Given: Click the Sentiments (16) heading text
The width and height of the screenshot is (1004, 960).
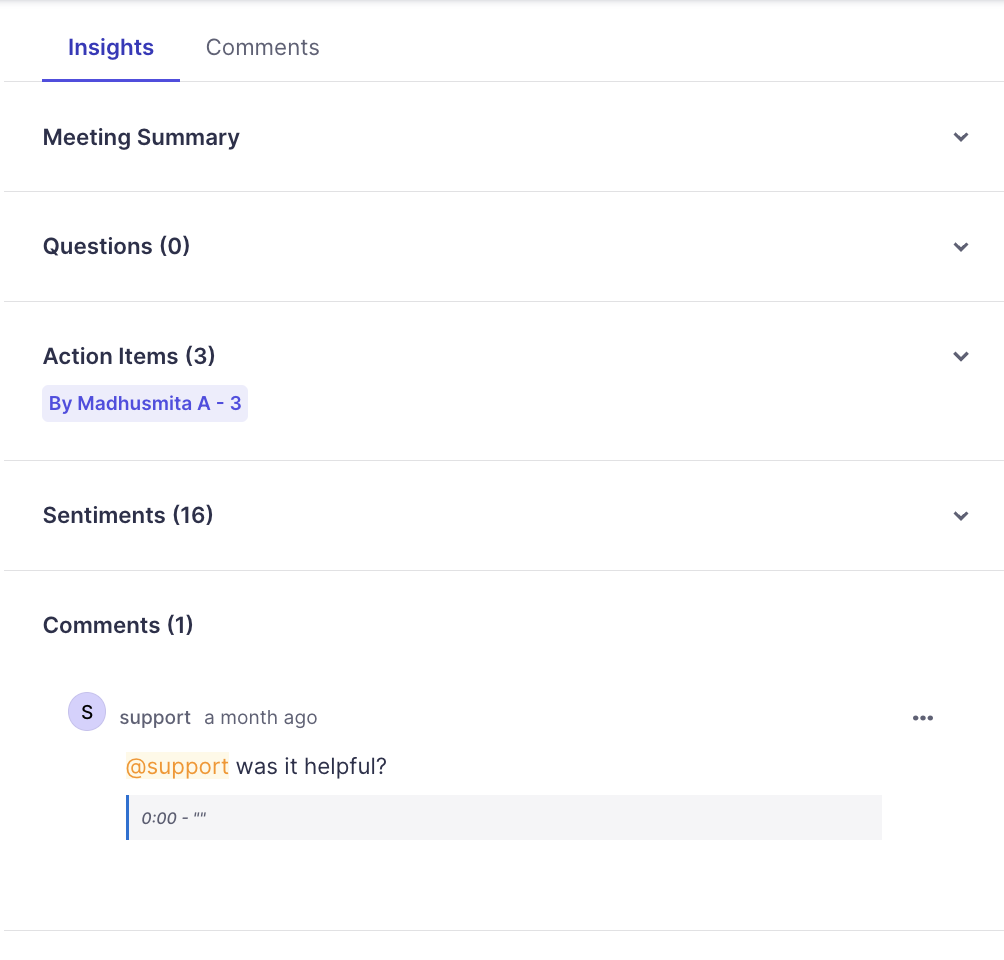Looking at the screenshot, I should click(128, 516).
